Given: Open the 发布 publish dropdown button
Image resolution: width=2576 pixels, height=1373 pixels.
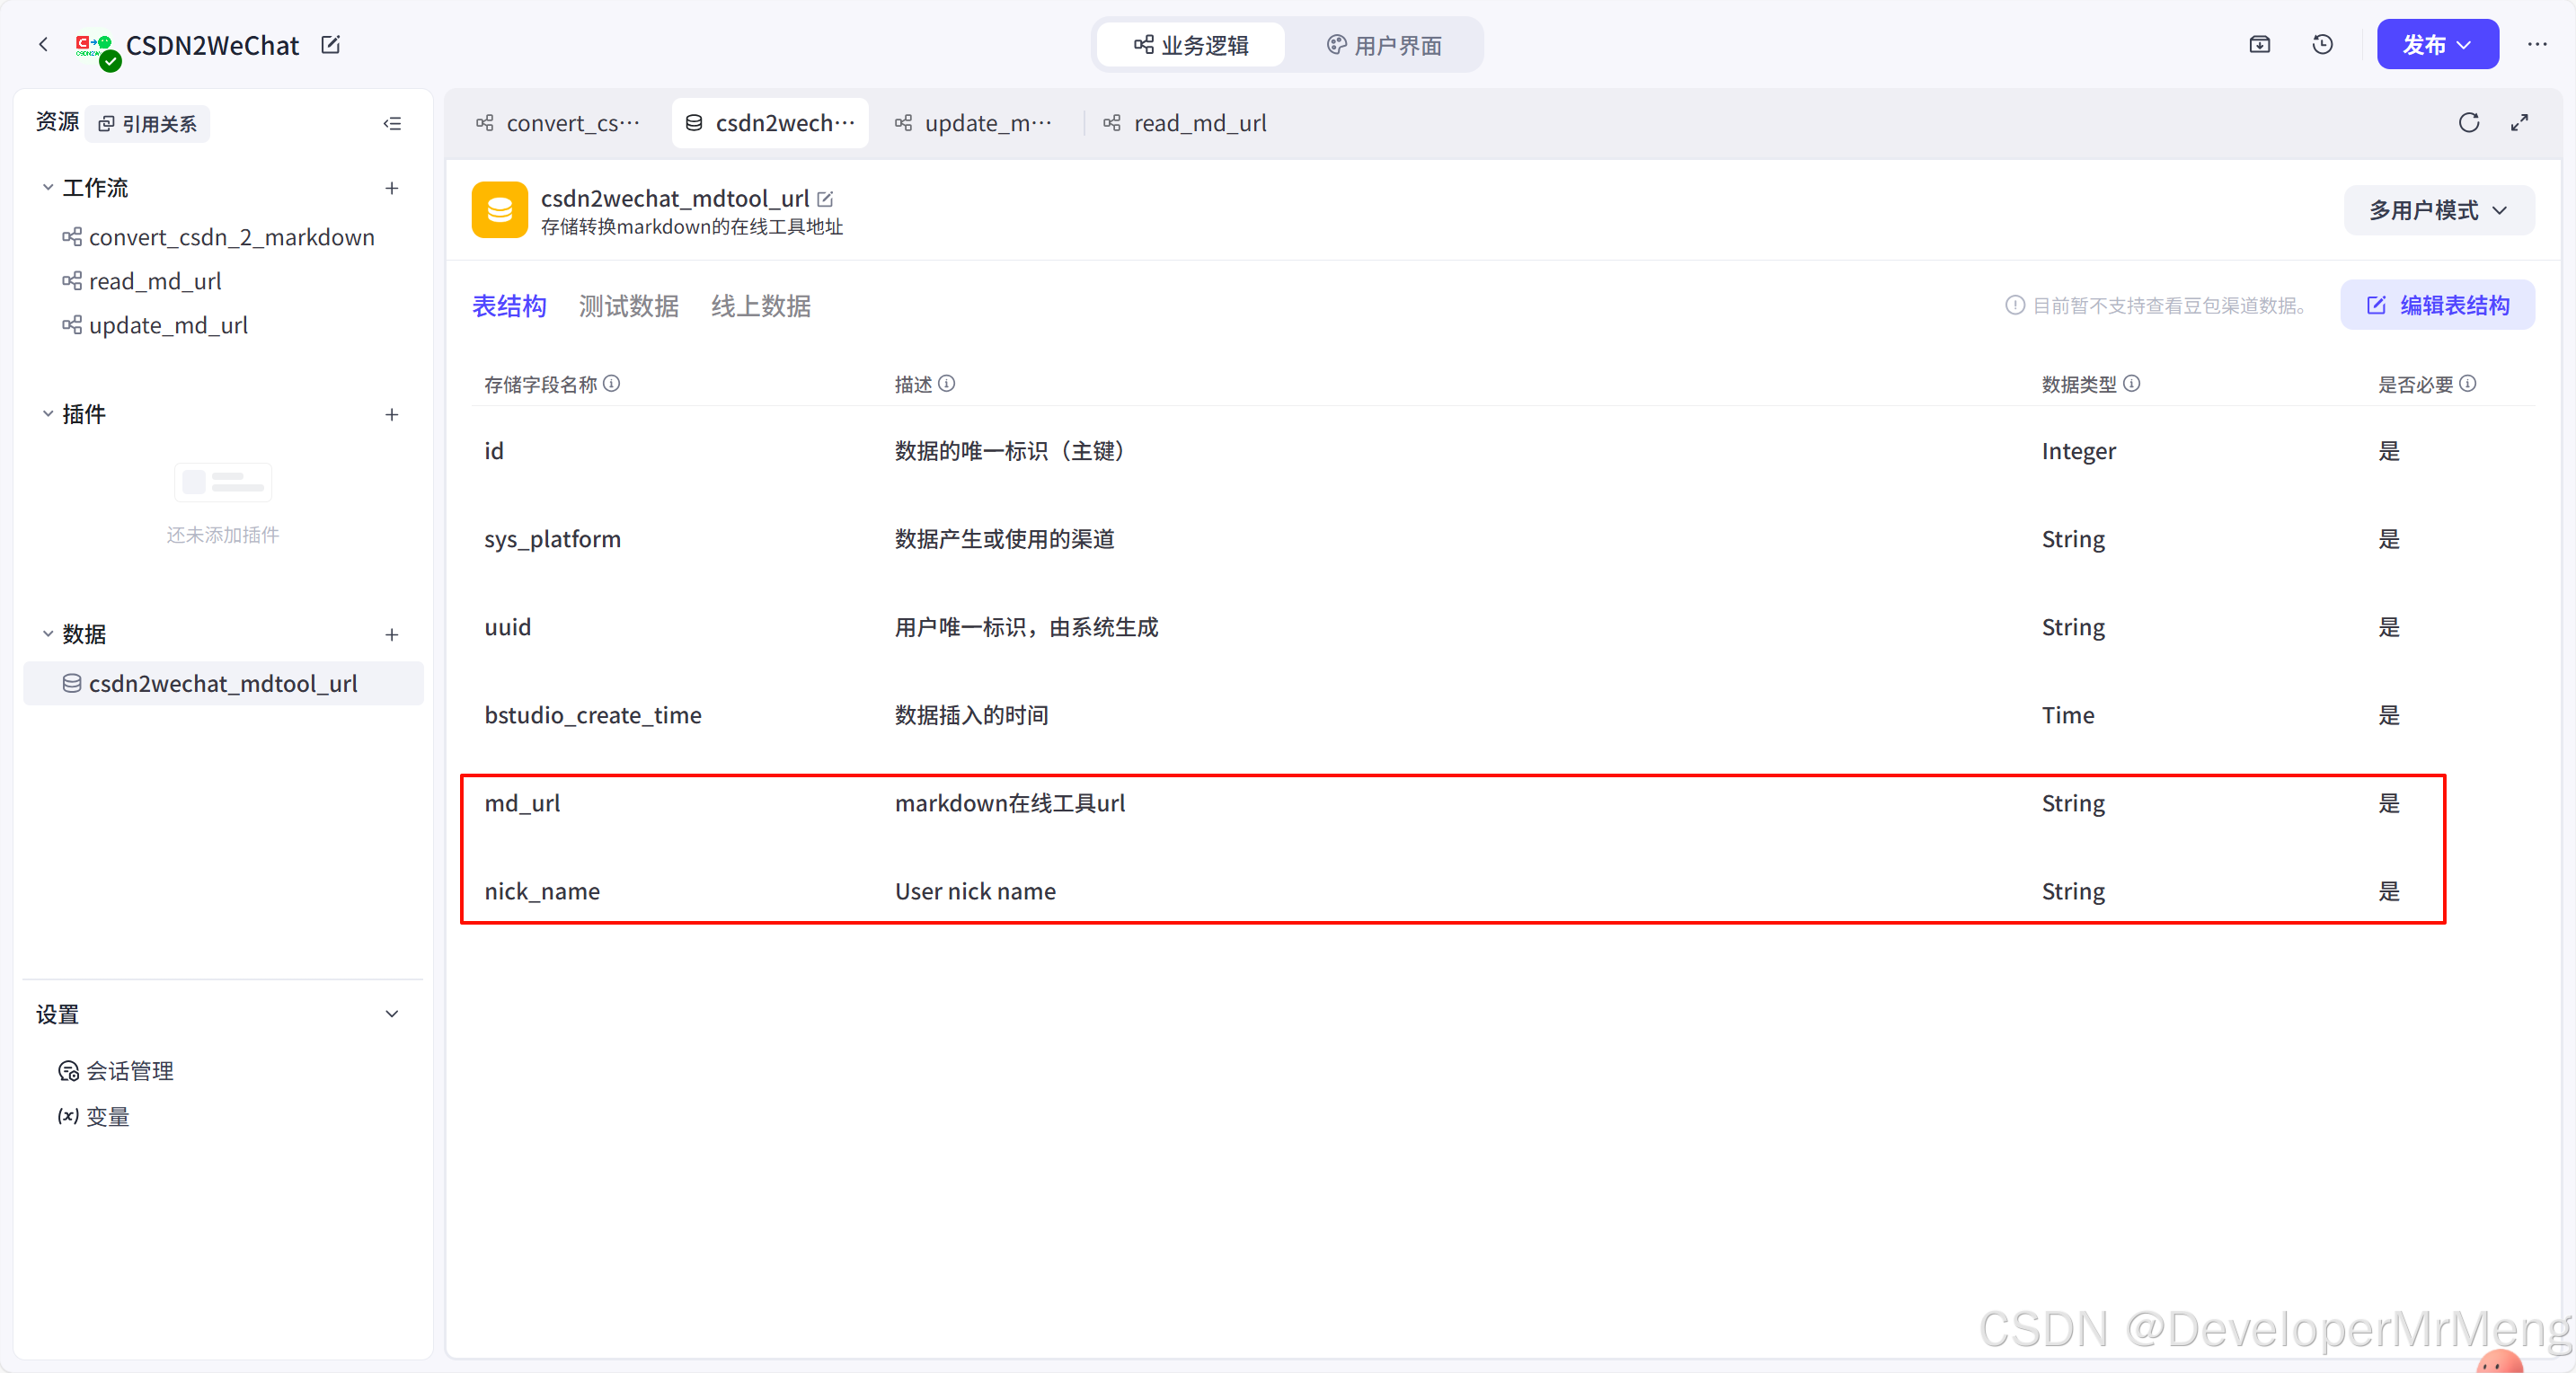Looking at the screenshot, I should point(2436,44).
